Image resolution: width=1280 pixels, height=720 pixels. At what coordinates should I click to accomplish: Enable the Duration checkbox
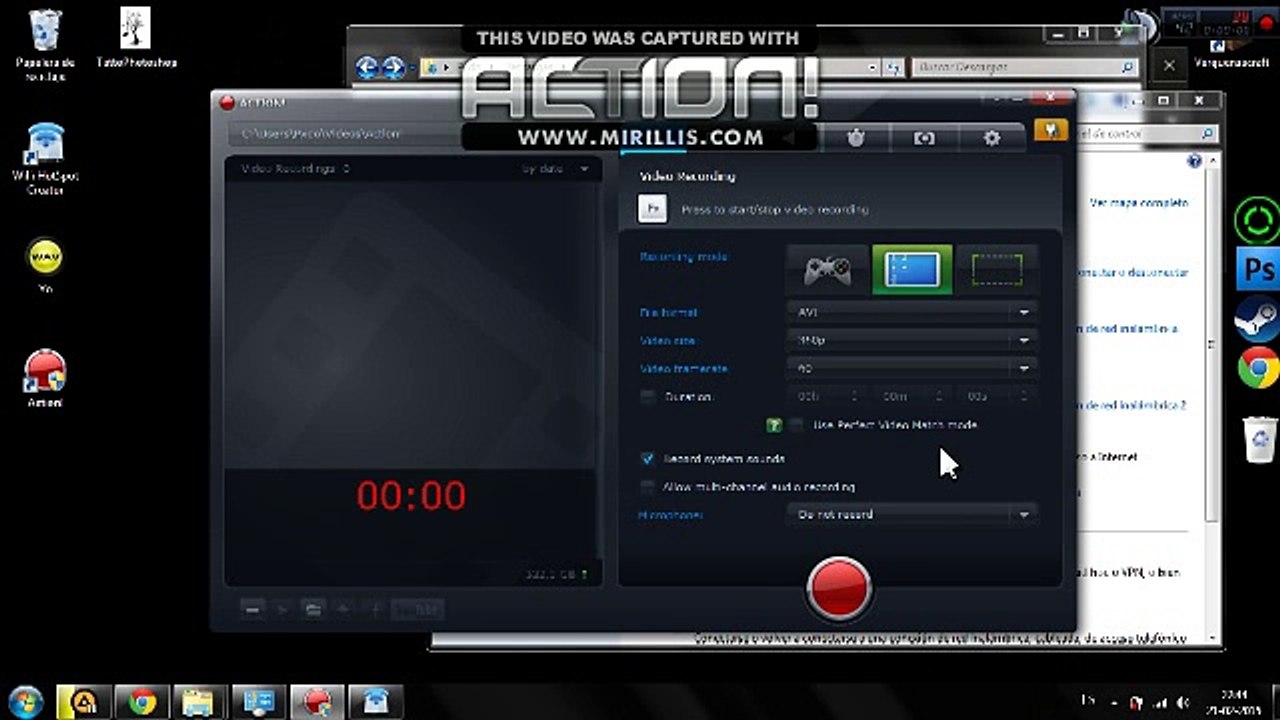click(648, 397)
